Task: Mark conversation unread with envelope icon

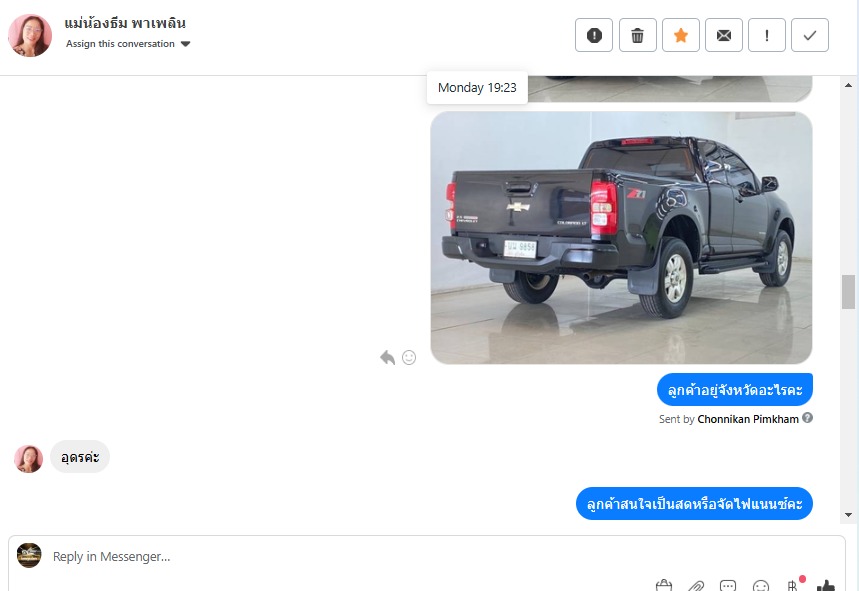Action: tap(724, 35)
